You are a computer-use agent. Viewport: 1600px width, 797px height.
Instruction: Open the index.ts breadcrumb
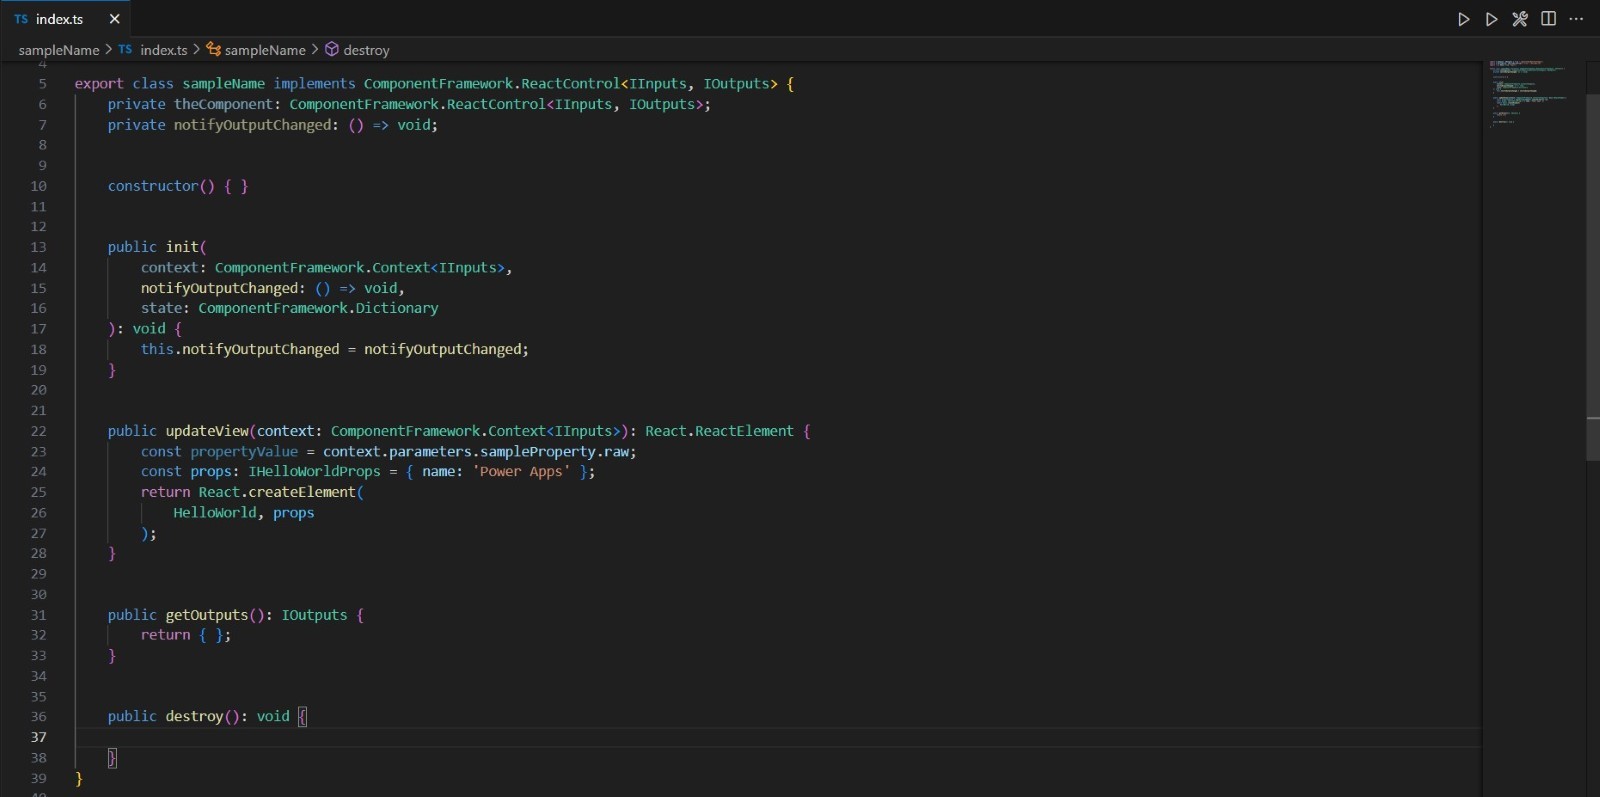click(x=164, y=50)
